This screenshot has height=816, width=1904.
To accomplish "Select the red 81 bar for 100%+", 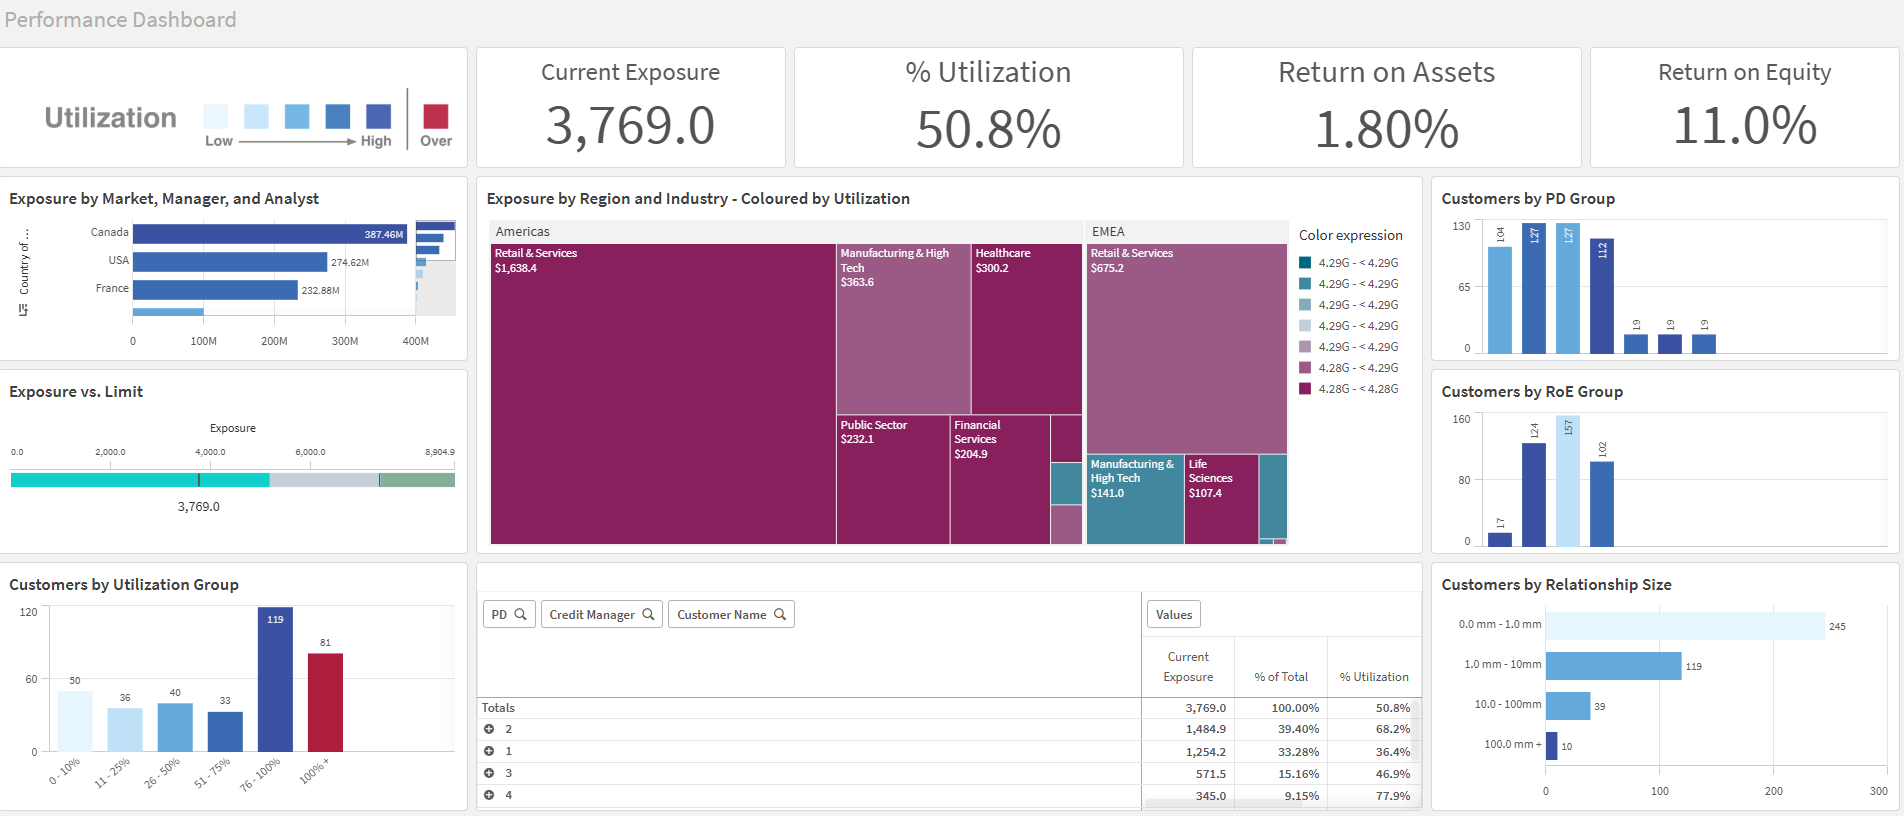I will [325, 702].
